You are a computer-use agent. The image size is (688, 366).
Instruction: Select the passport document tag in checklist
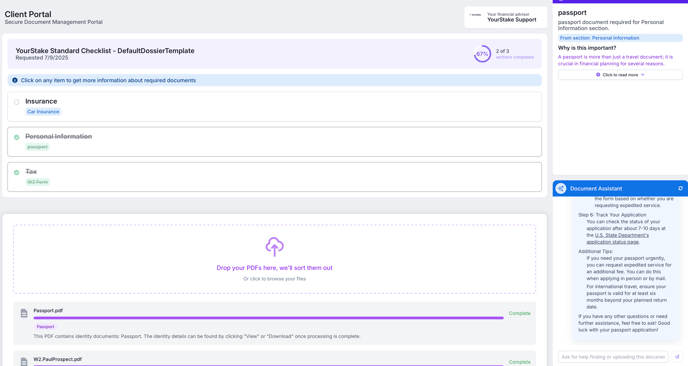click(x=37, y=147)
